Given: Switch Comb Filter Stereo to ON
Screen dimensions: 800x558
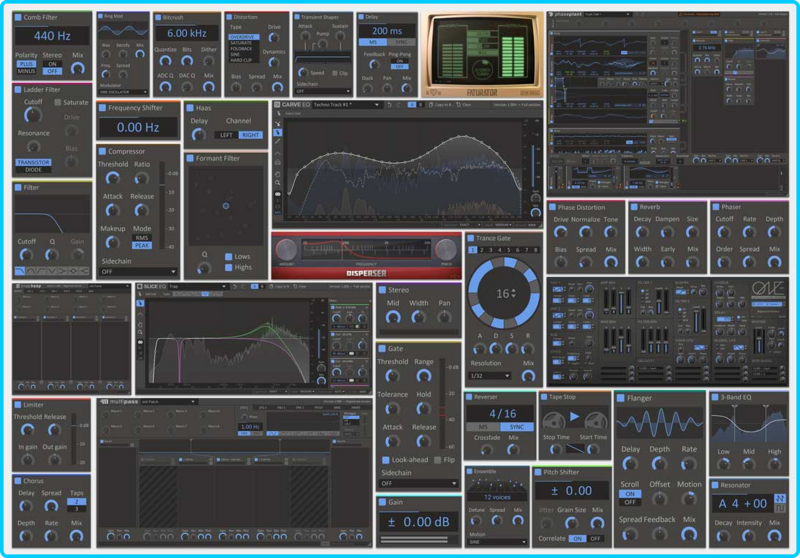Looking at the screenshot, I should pyautogui.click(x=52, y=64).
